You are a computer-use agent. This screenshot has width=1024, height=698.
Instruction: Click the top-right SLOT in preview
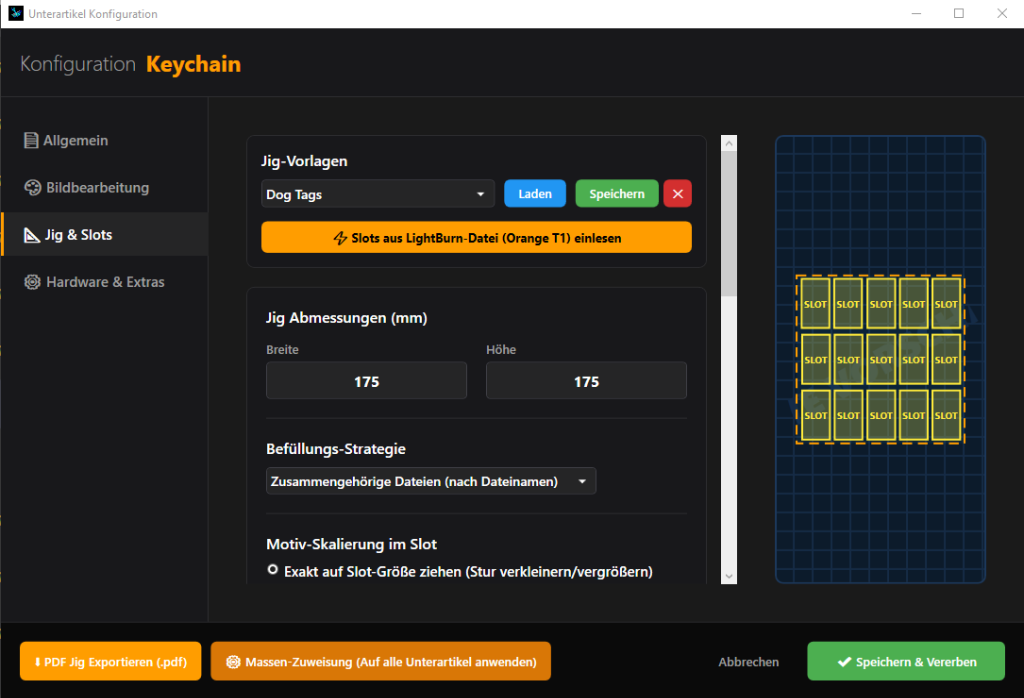(946, 304)
